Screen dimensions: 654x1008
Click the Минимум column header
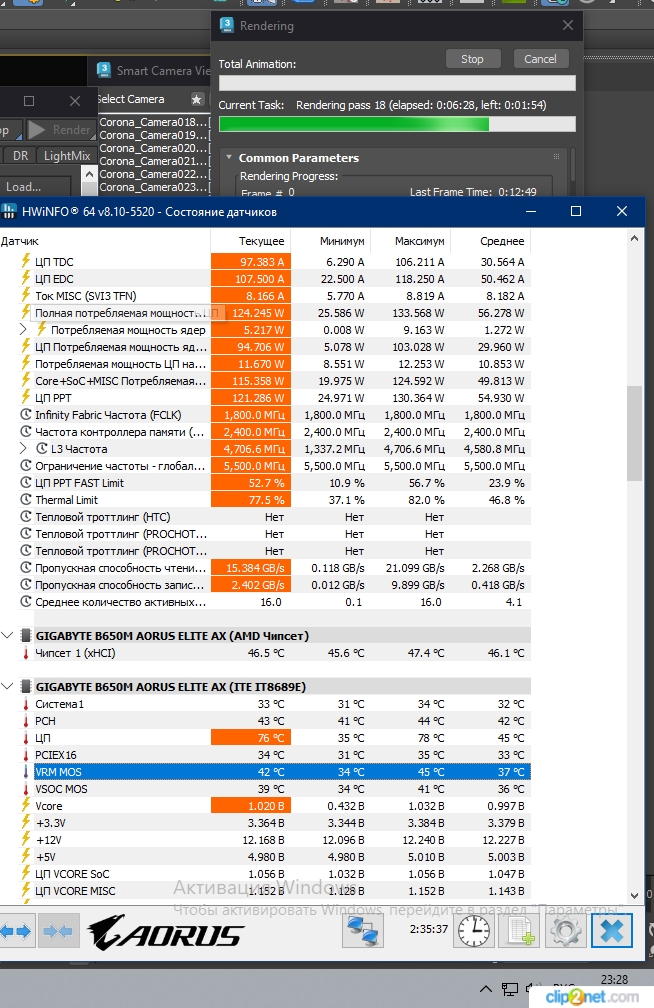tap(331, 241)
